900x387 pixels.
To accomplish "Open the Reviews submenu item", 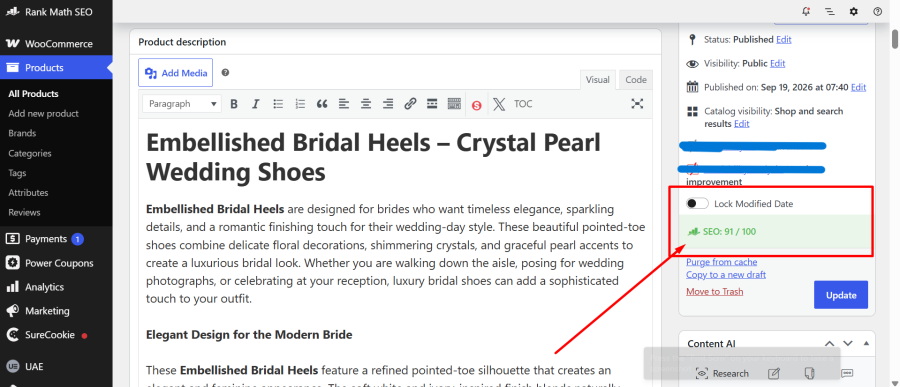I will pyautogui.click(x=24, y=212).
